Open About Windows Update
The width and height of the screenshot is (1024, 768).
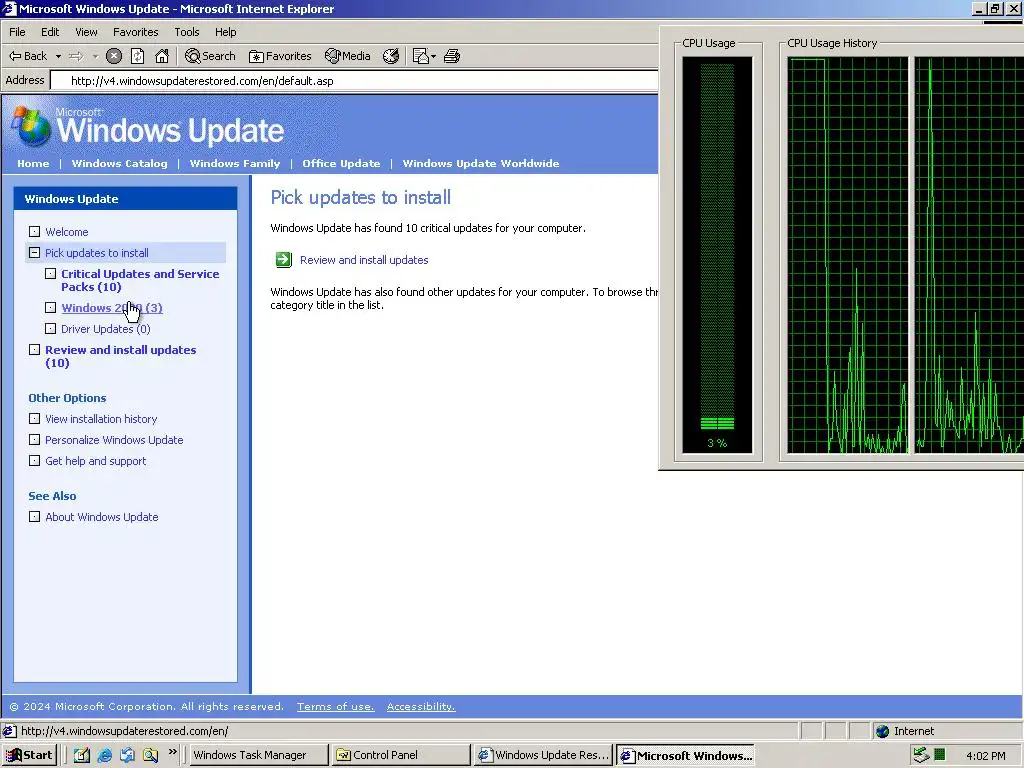pos(101,517)
